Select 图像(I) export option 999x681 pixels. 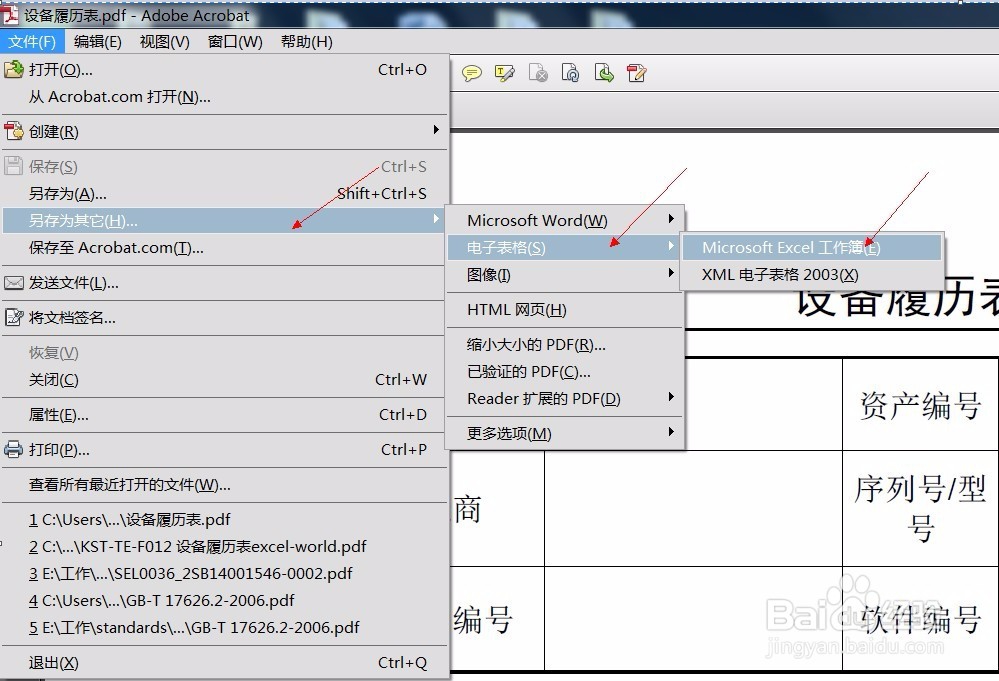tap(565, 275)
